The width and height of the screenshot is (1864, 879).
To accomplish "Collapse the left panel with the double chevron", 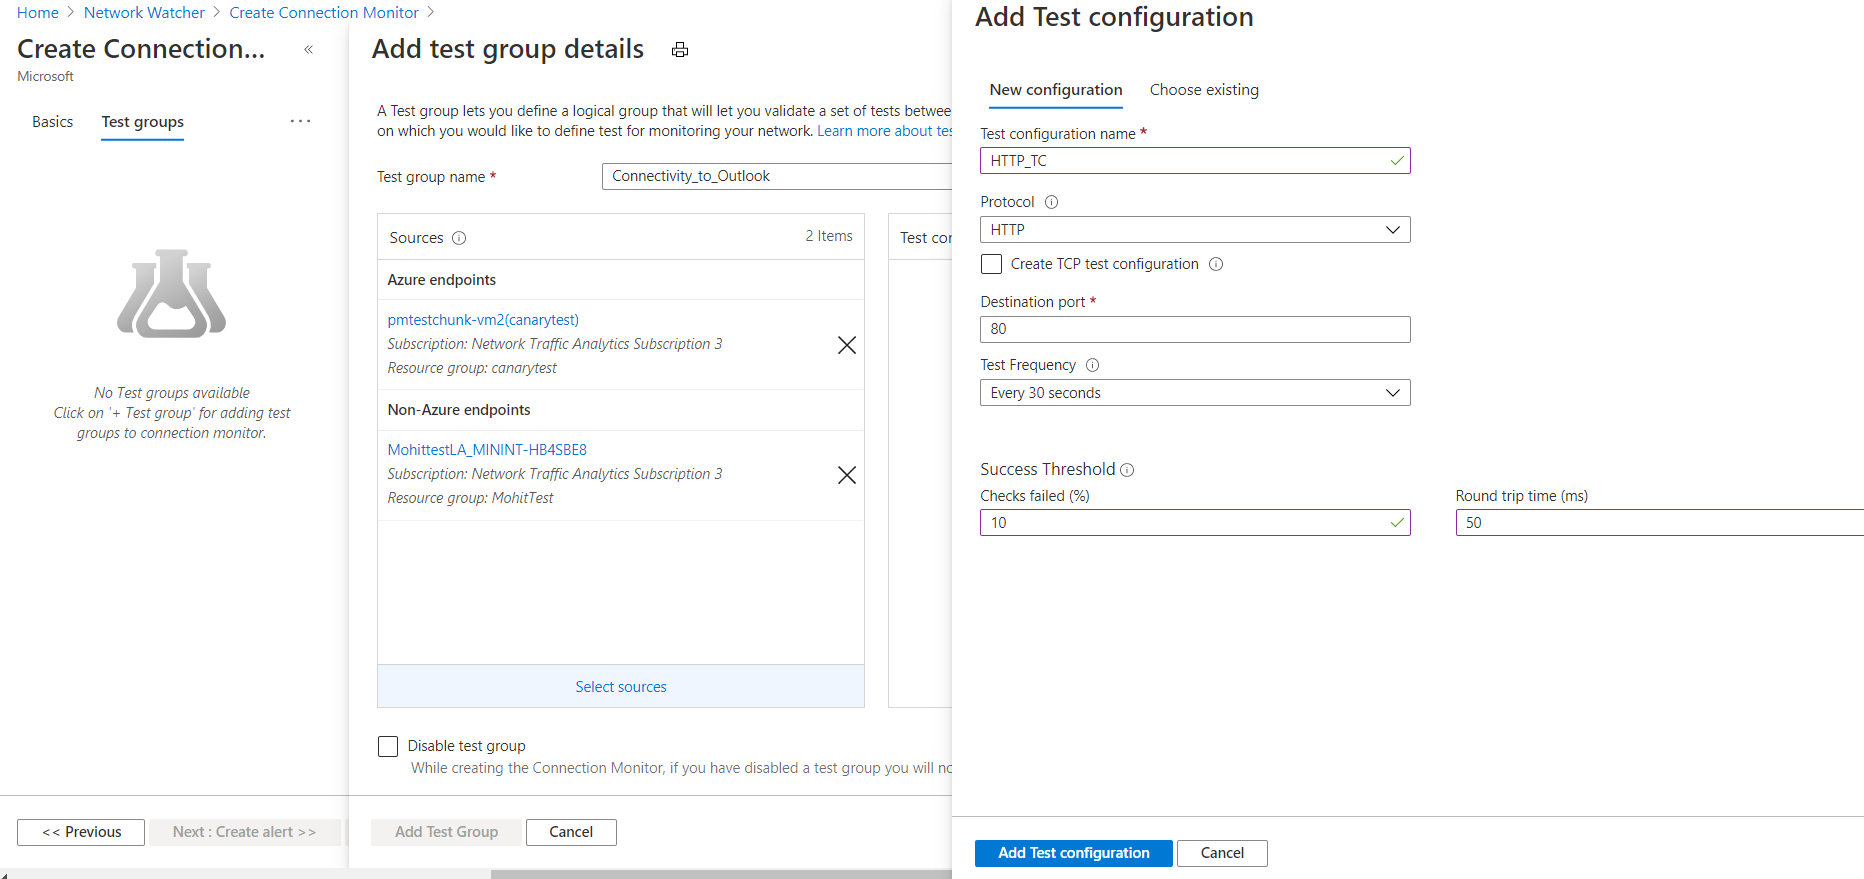I will point(308,50).
